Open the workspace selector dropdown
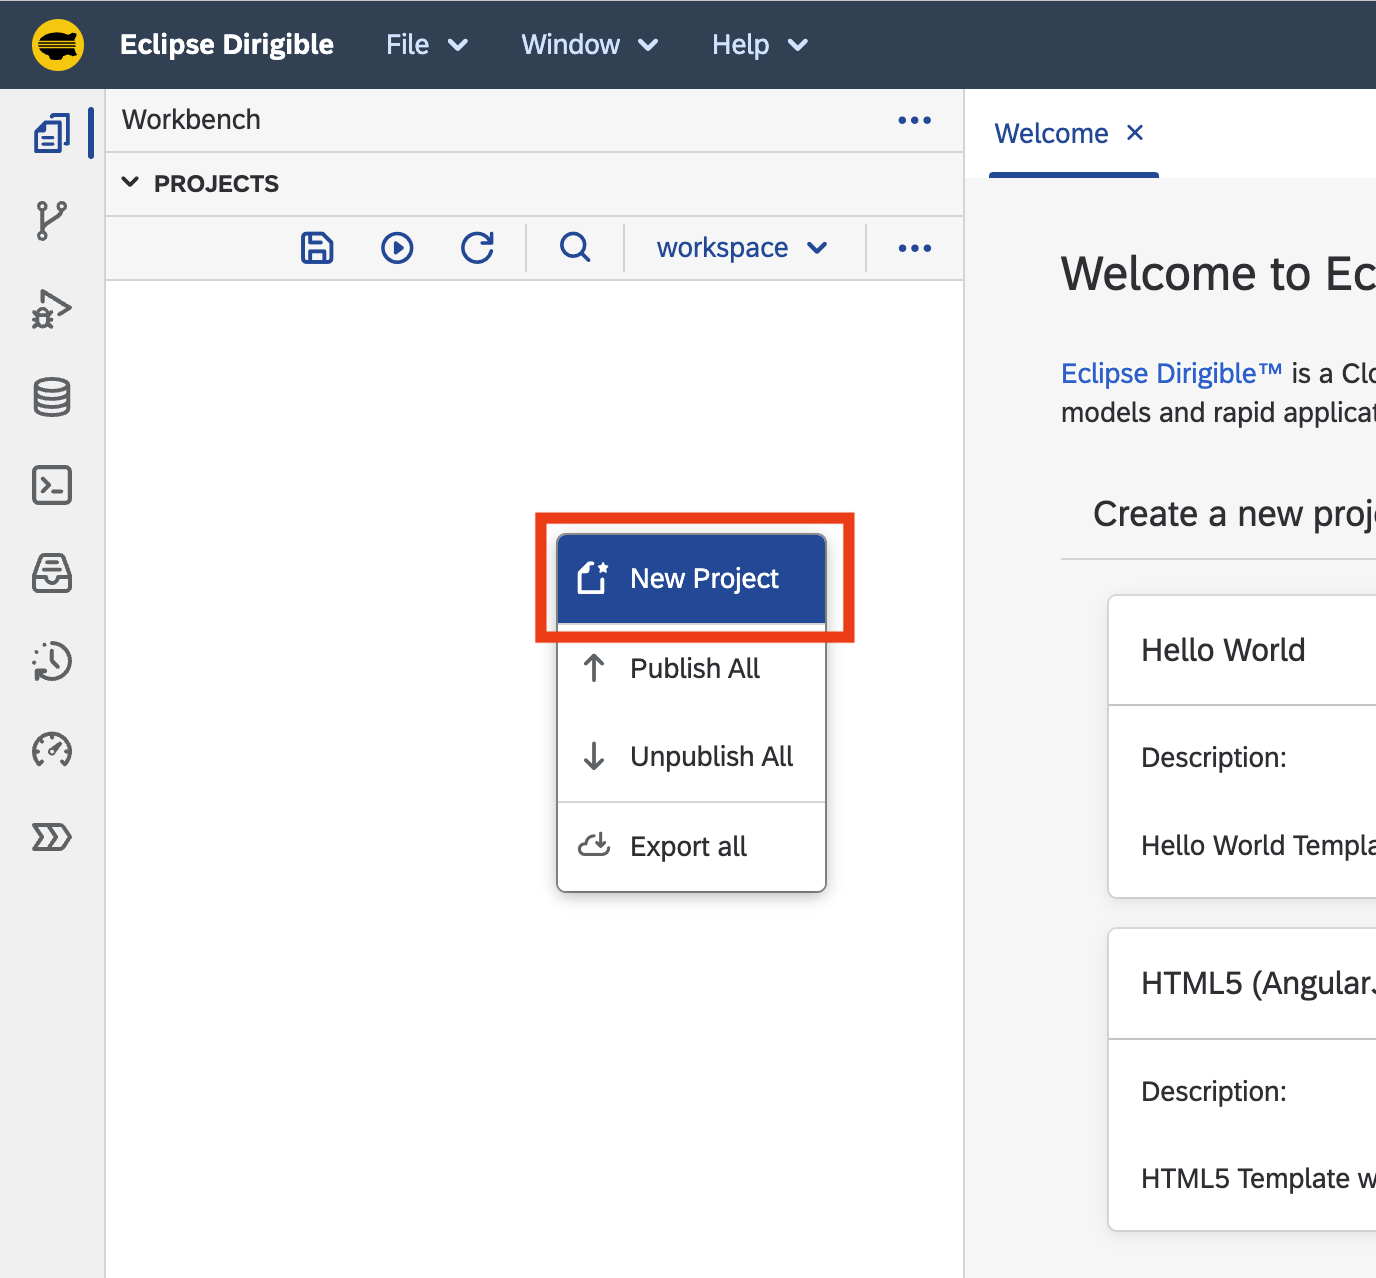The image size is (1376, 1278). point(742,247)
